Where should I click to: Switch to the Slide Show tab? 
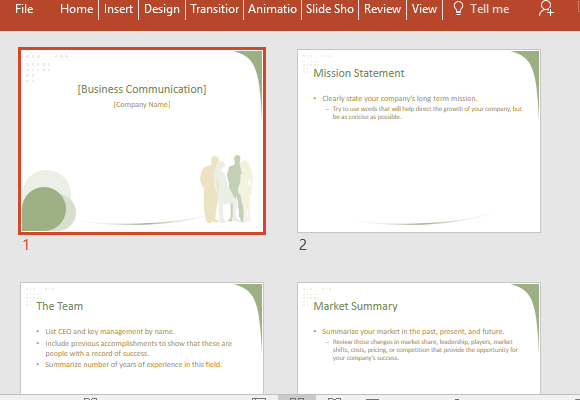[x=330, y=9]
